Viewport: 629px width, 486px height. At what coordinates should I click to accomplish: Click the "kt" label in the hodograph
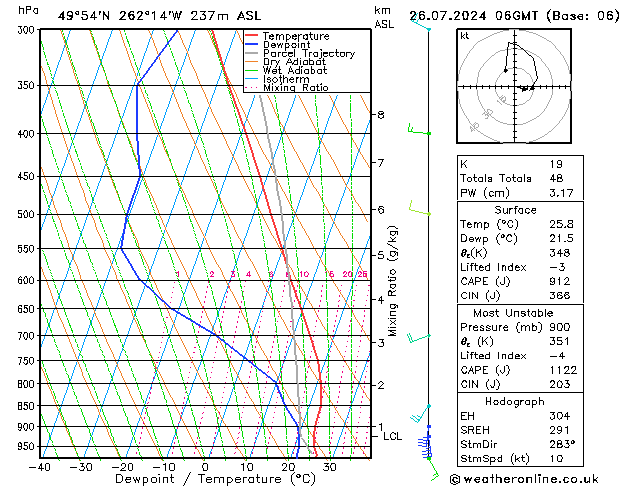tap(465, 36)
